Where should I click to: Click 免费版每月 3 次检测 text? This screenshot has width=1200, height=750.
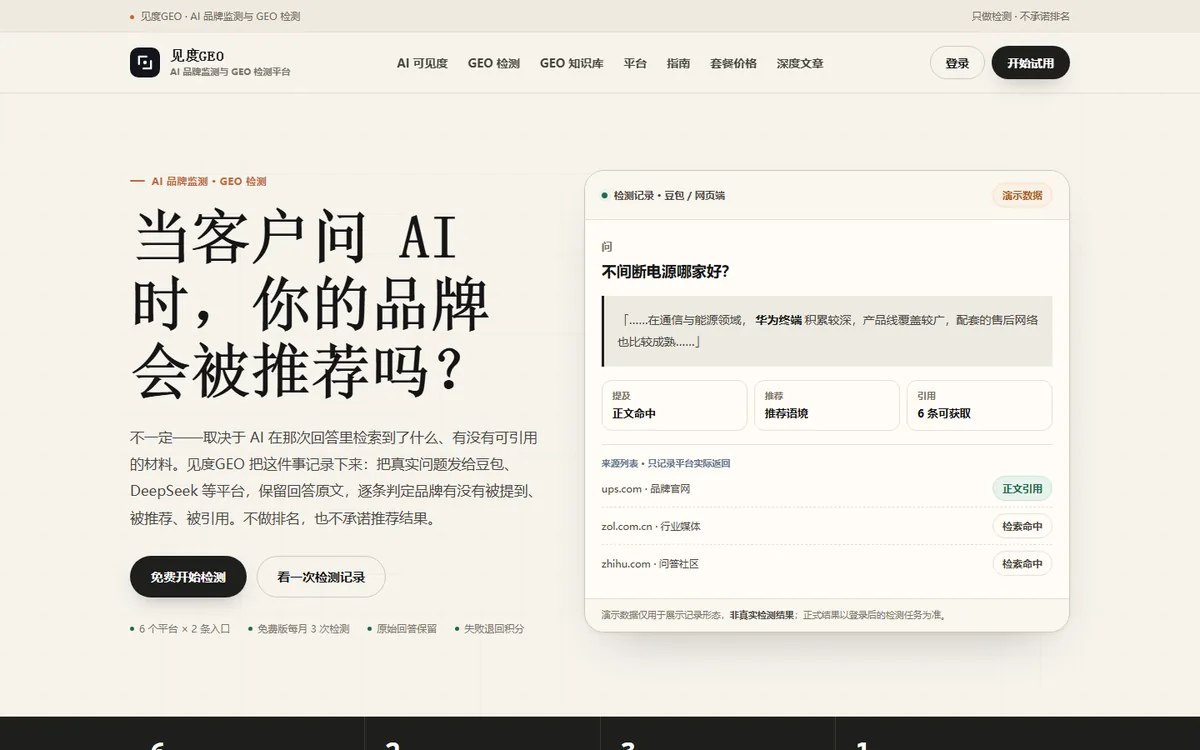pyautogui.click(x=303, y=629)
